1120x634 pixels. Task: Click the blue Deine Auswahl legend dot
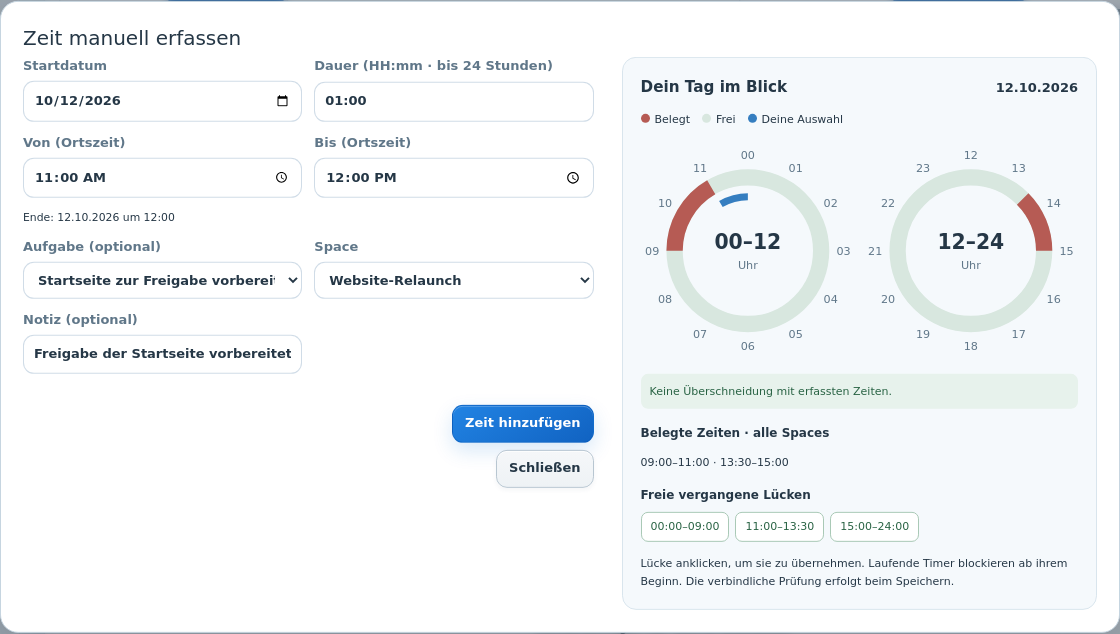point(752,119)
